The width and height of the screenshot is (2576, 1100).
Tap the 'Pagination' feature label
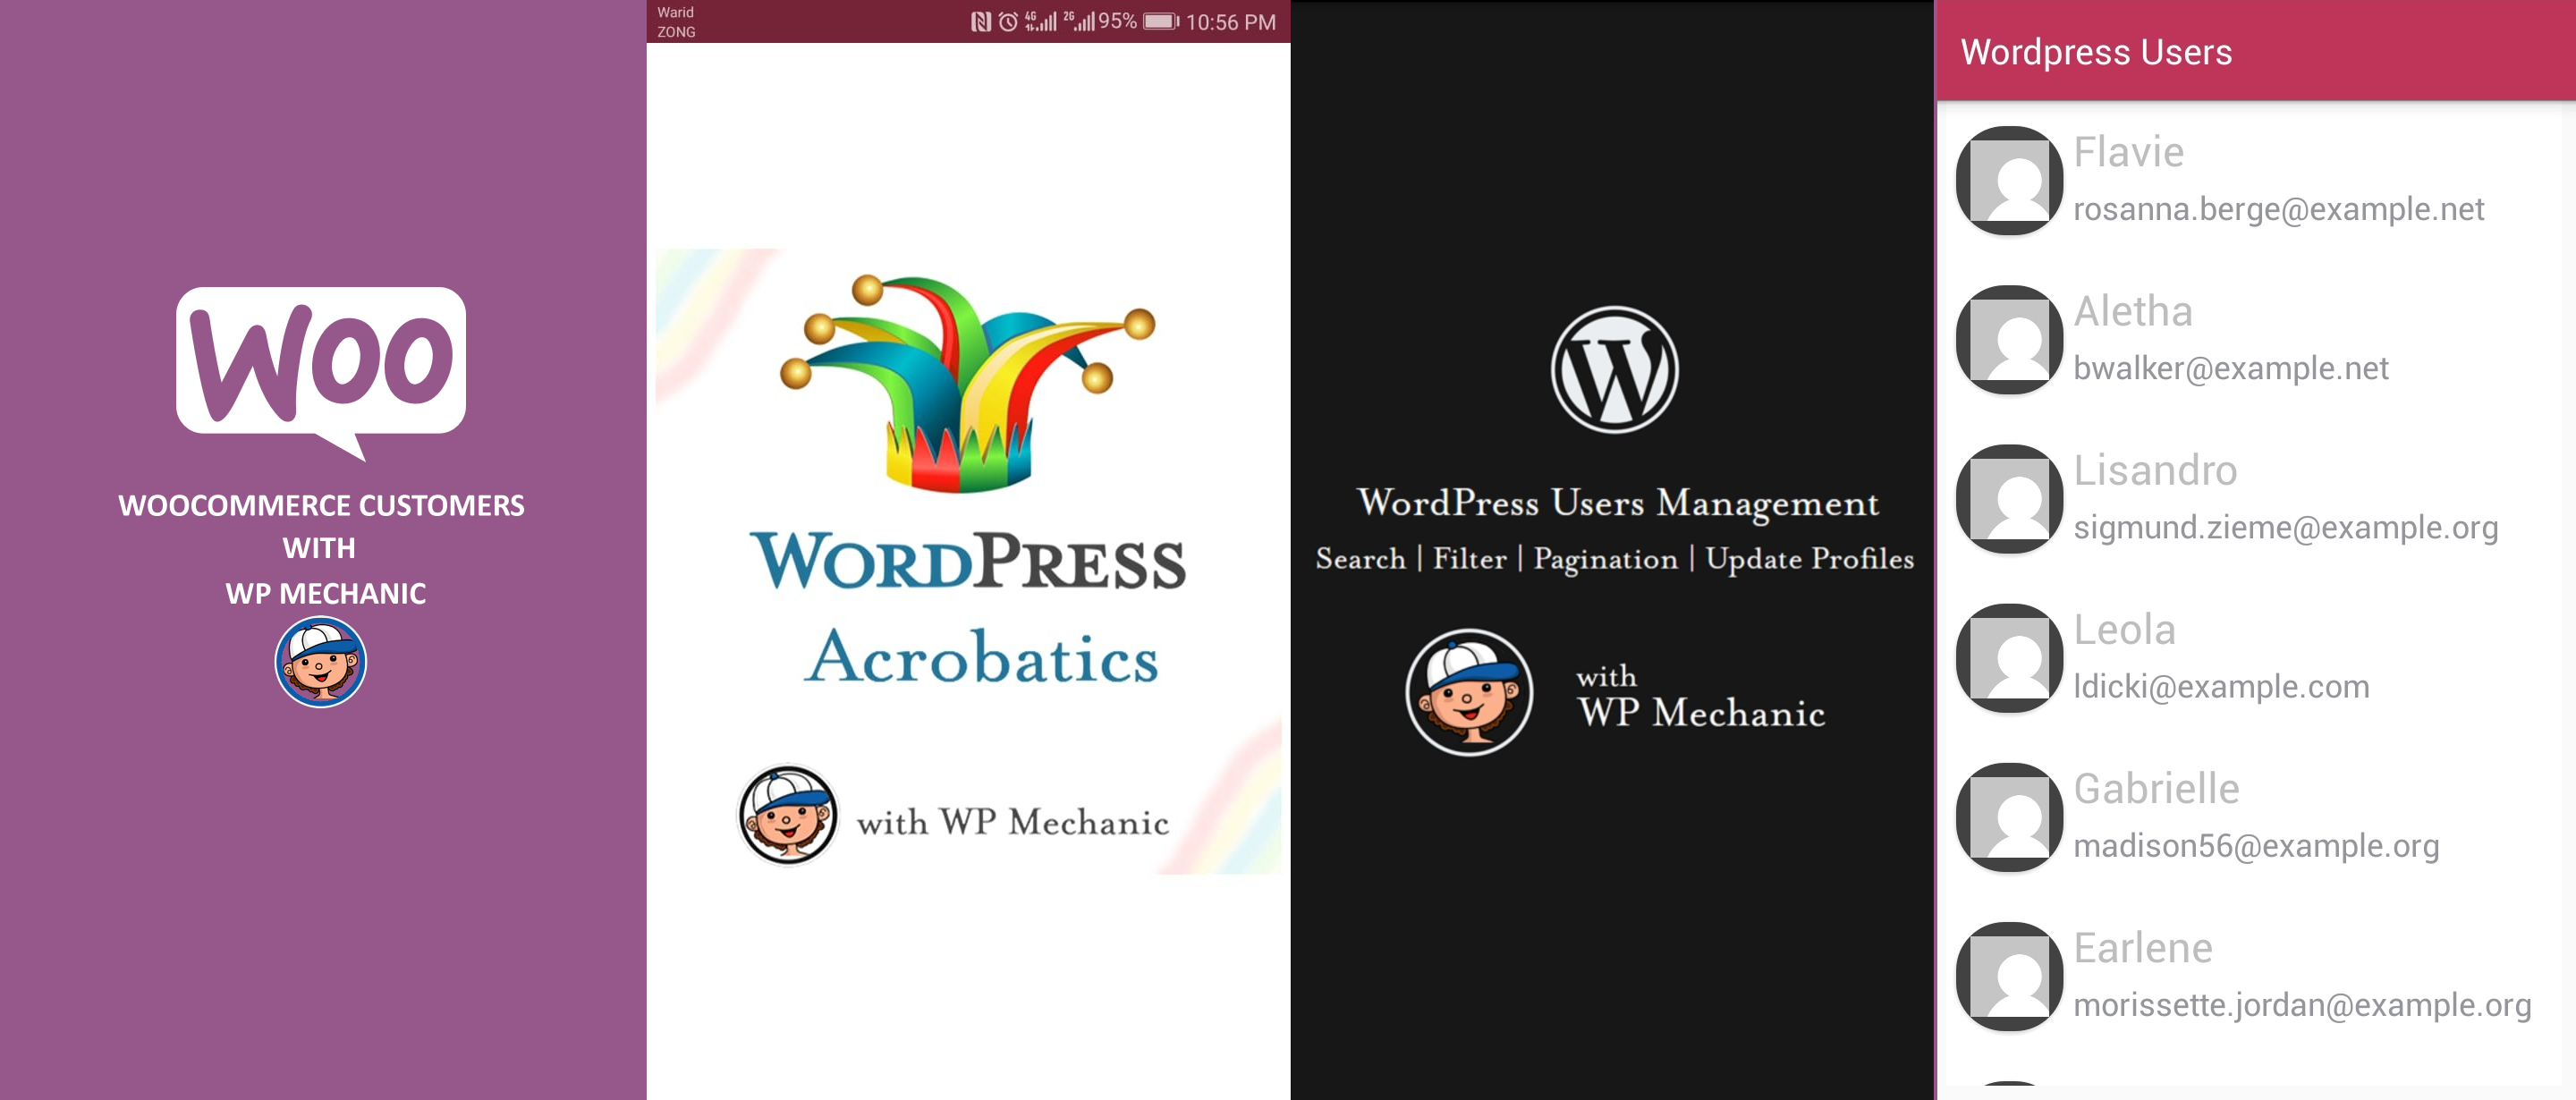coord(1605,560)
